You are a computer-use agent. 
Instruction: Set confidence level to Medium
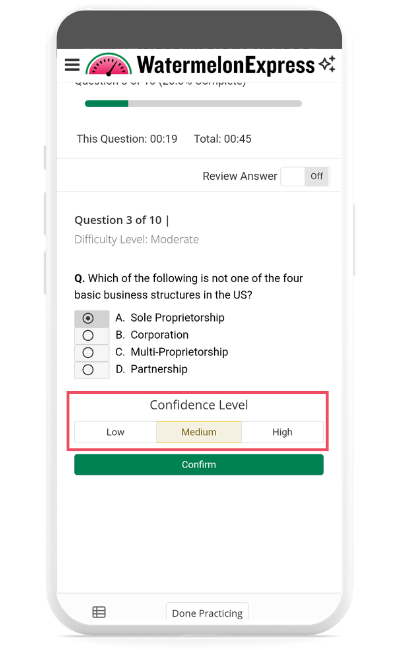199,432
